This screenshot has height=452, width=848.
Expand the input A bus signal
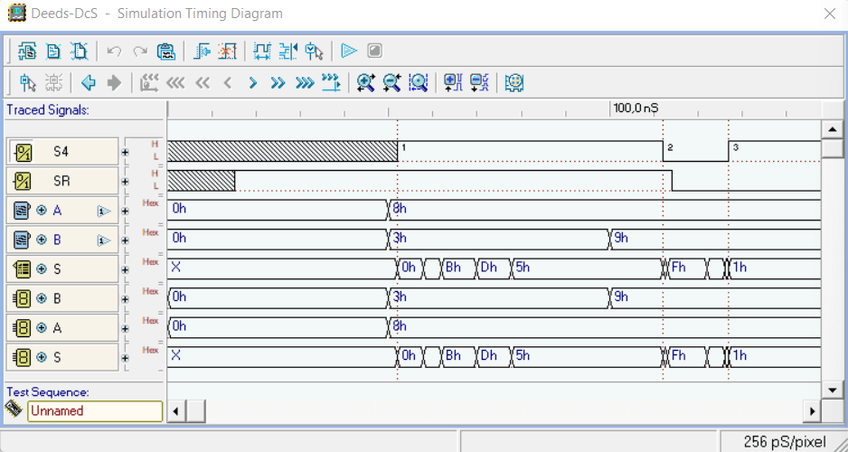[42, 211]
